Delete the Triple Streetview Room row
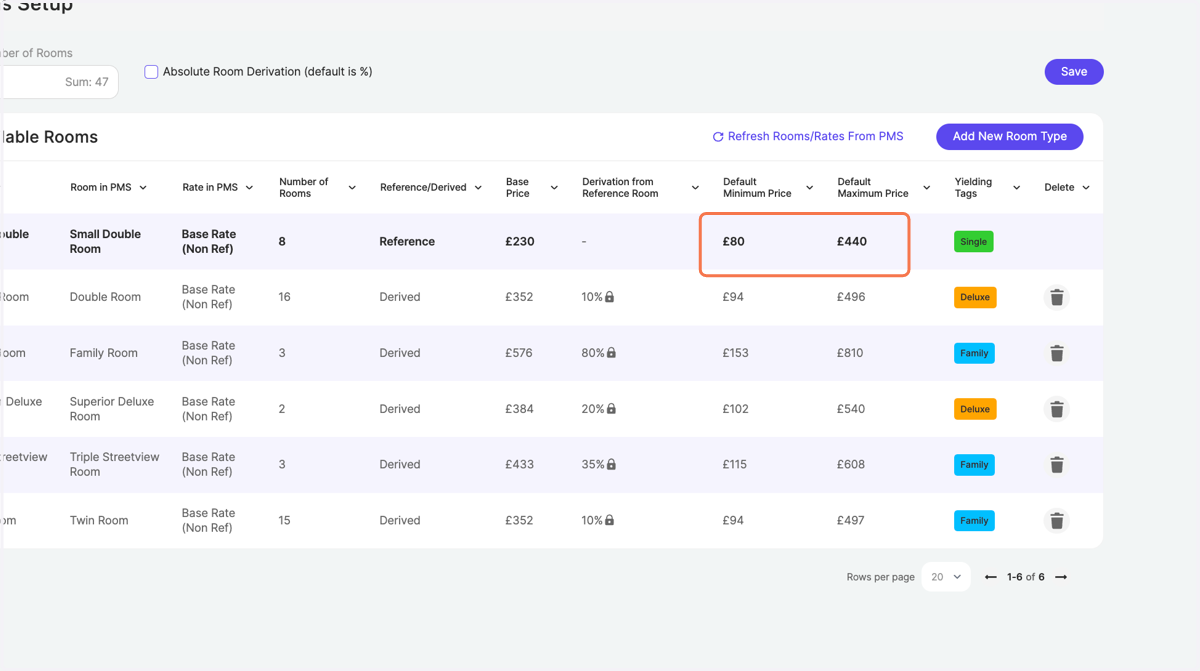This screenshot has width=1200, height=671. 1056,465
